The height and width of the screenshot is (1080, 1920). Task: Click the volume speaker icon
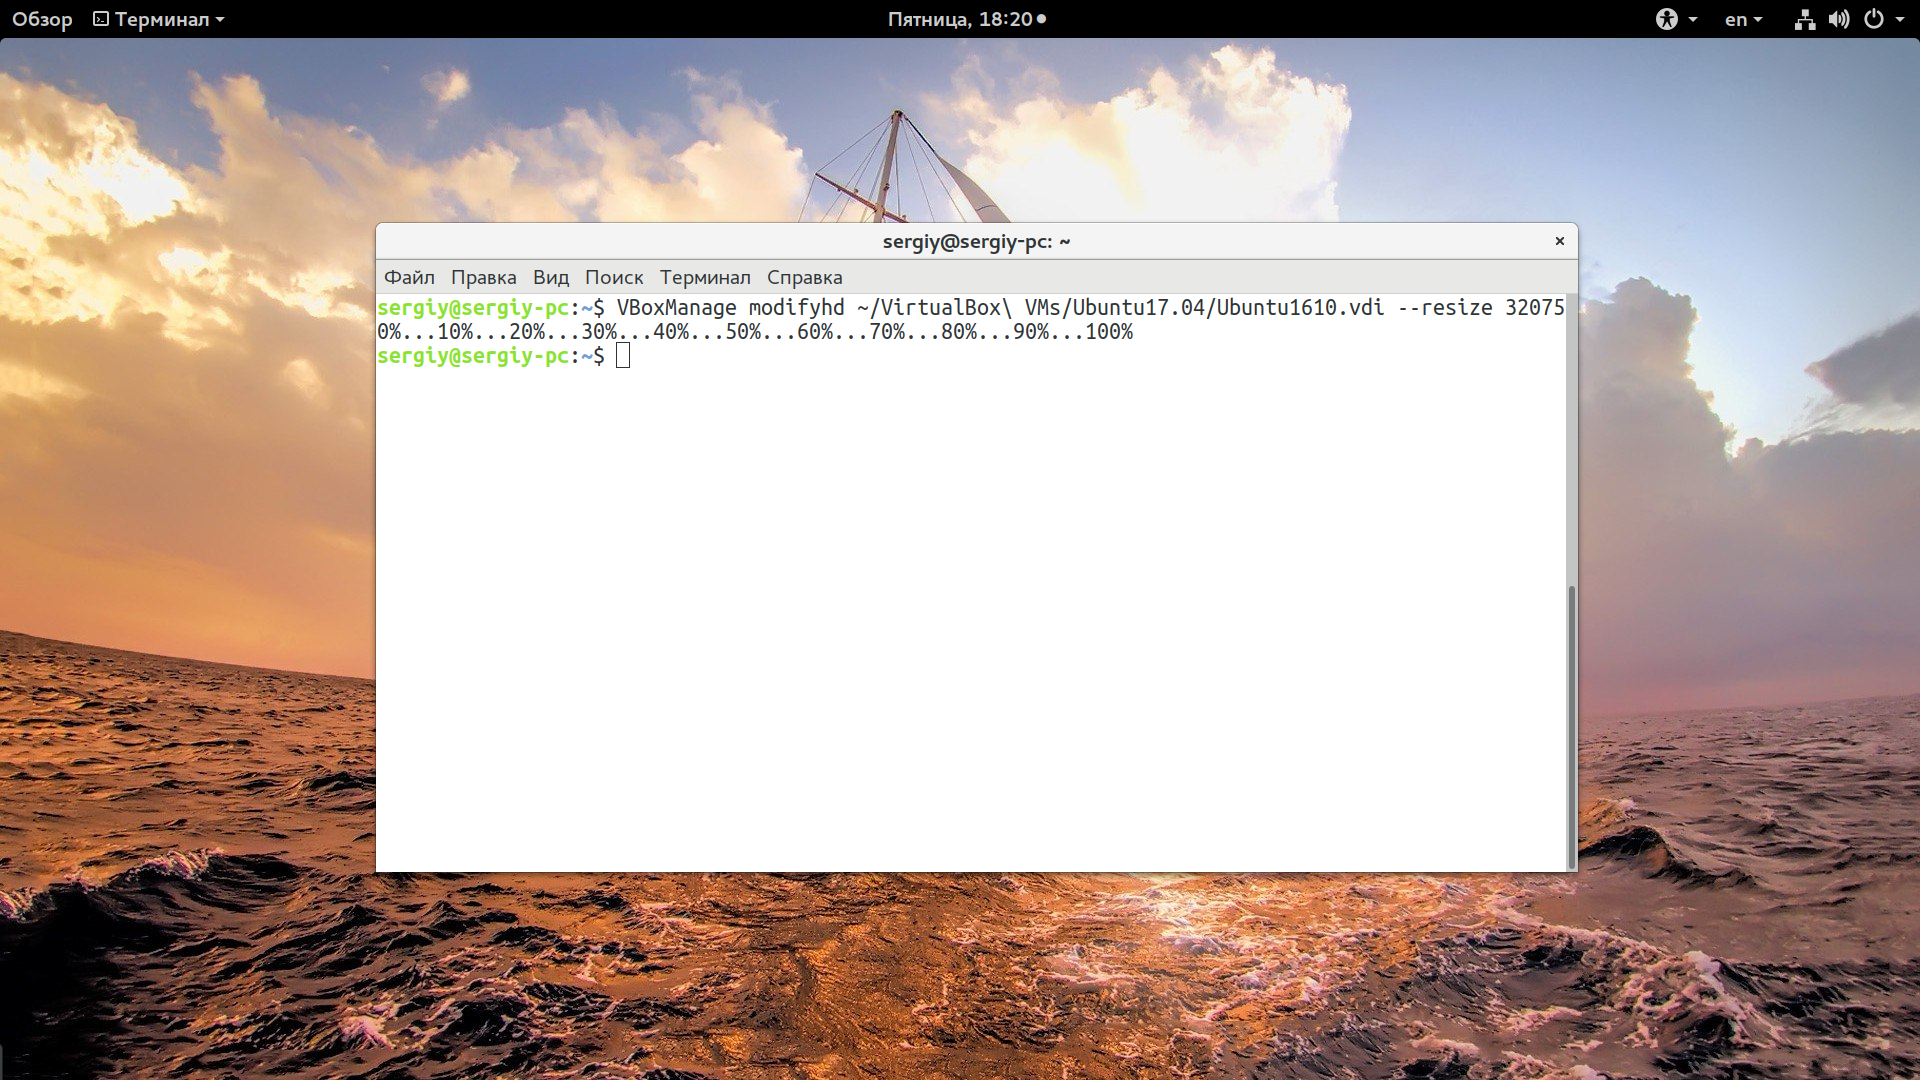click(x=1839, y=19)
